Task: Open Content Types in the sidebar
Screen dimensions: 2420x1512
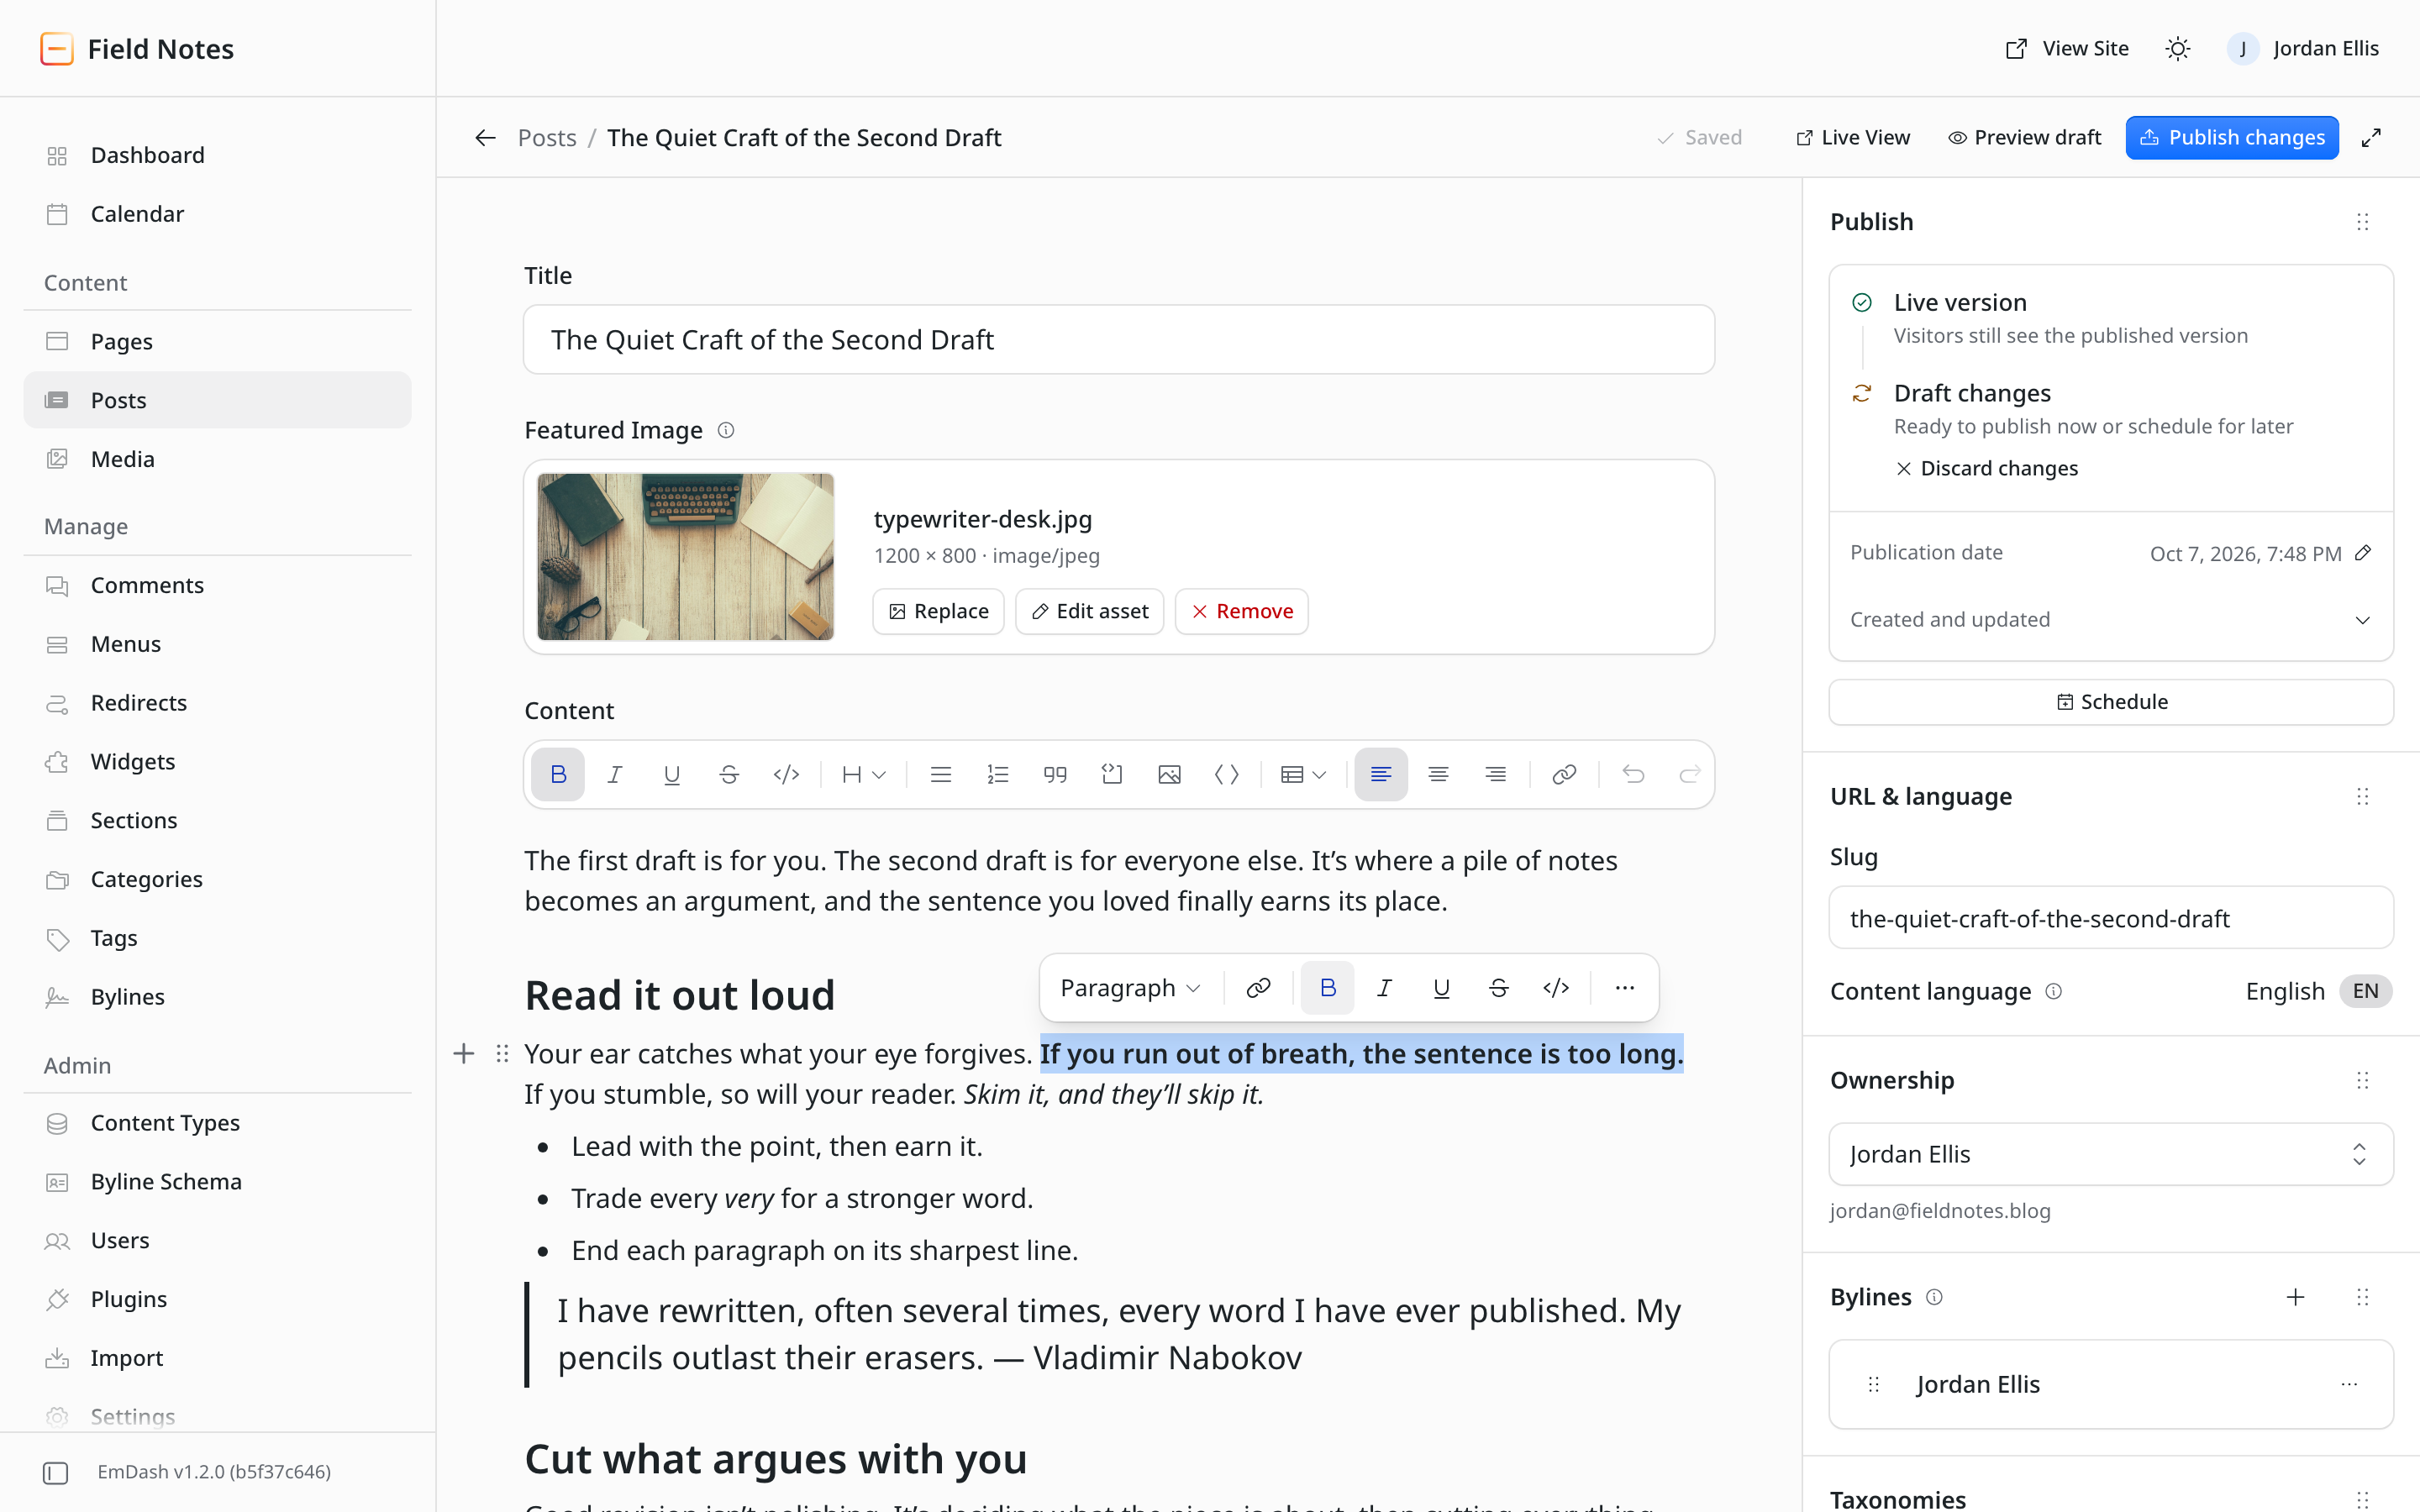Action: (217, 1123)
